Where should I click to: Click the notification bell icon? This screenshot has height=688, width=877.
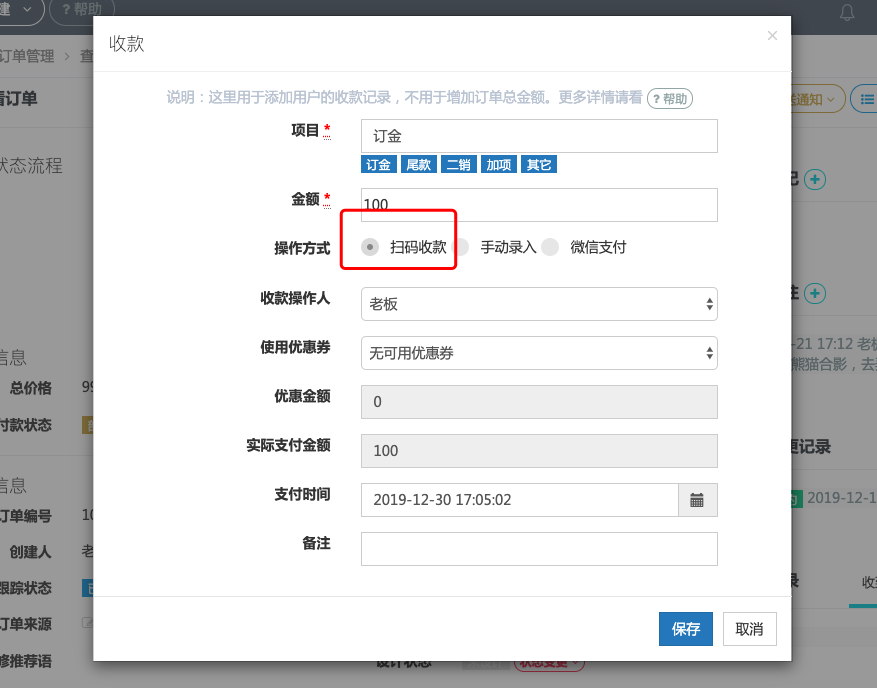(x=847, y=12)
